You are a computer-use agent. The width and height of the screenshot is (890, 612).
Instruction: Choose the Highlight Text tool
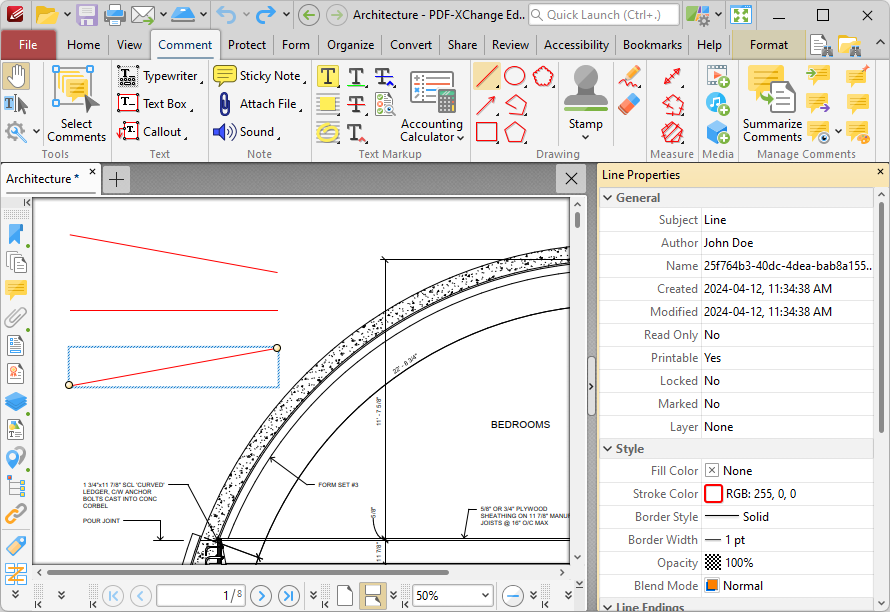click(x=328, y=77)
